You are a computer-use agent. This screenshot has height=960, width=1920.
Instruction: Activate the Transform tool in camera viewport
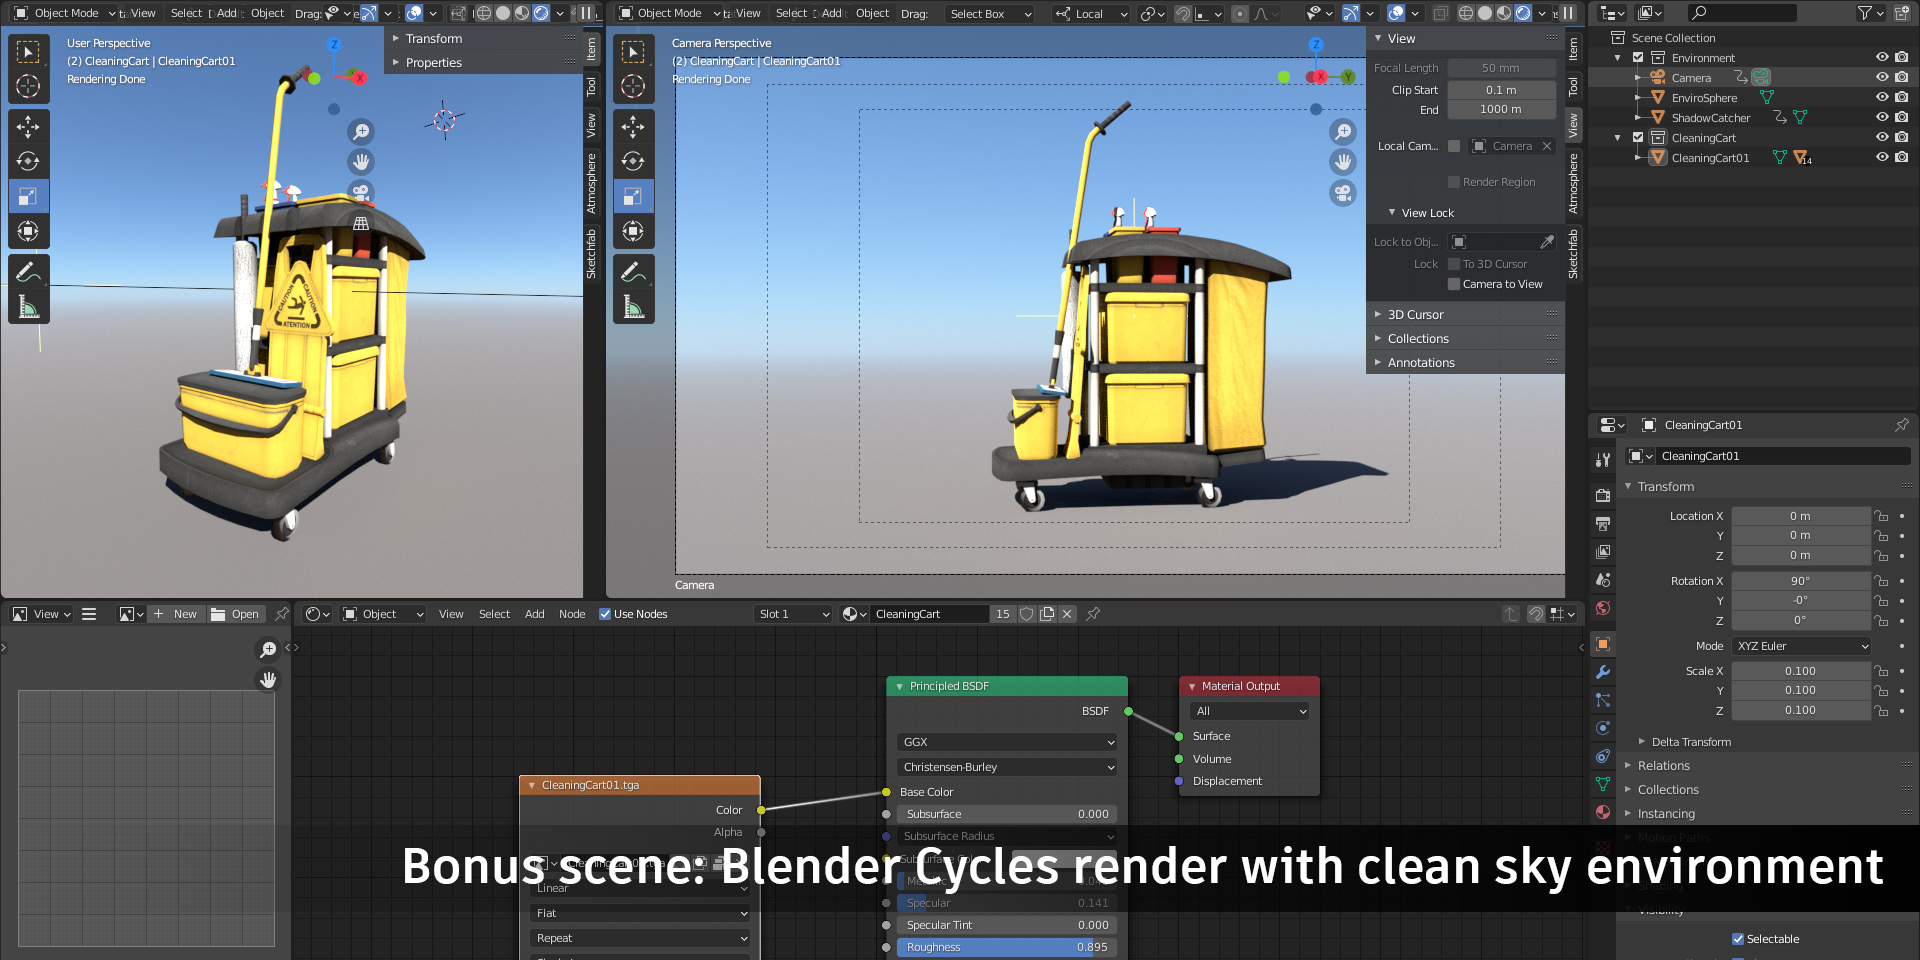pos(633,231)
